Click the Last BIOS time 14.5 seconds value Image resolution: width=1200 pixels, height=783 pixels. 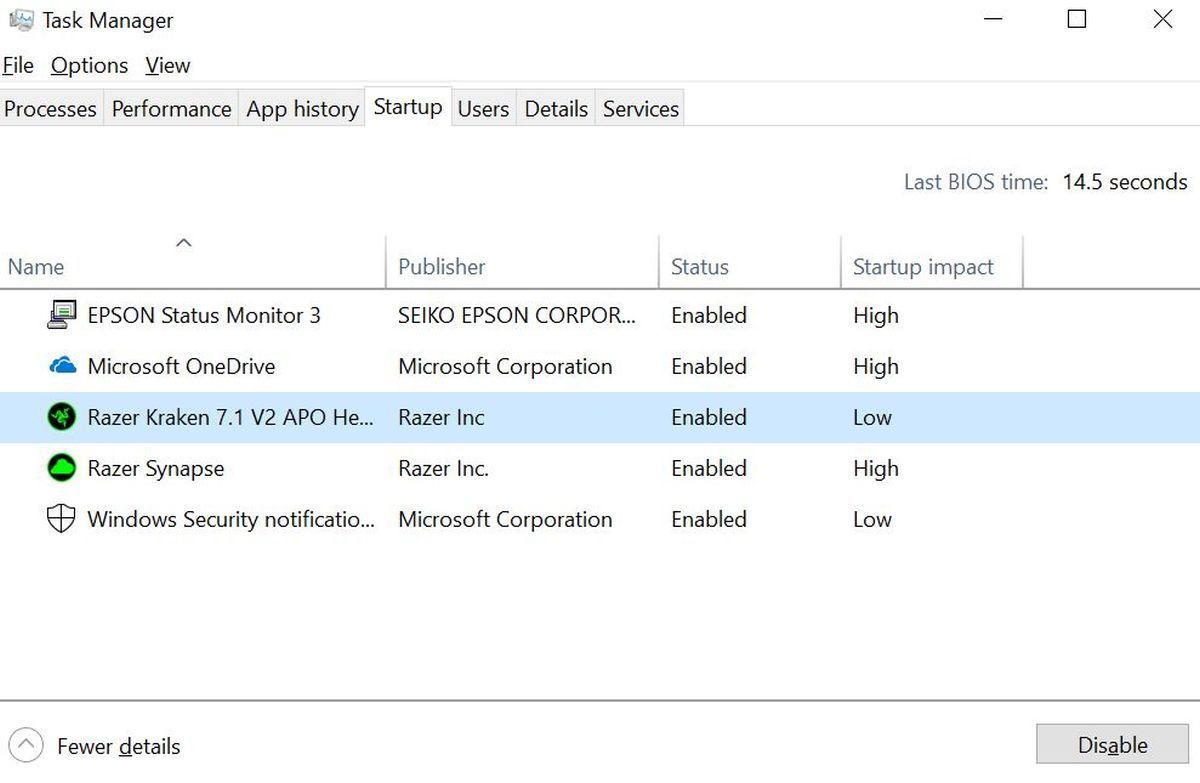coord(1125,182)
